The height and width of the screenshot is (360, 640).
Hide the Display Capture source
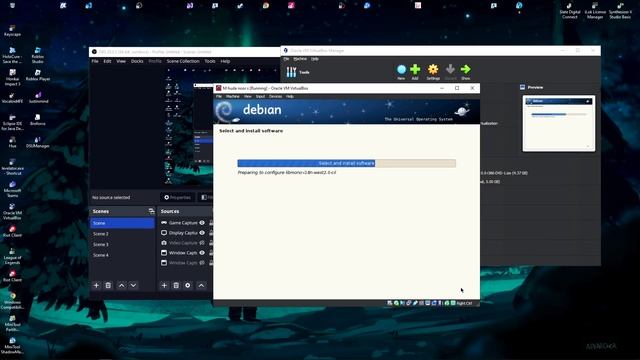pyautogui.click(x=202, y=233)
